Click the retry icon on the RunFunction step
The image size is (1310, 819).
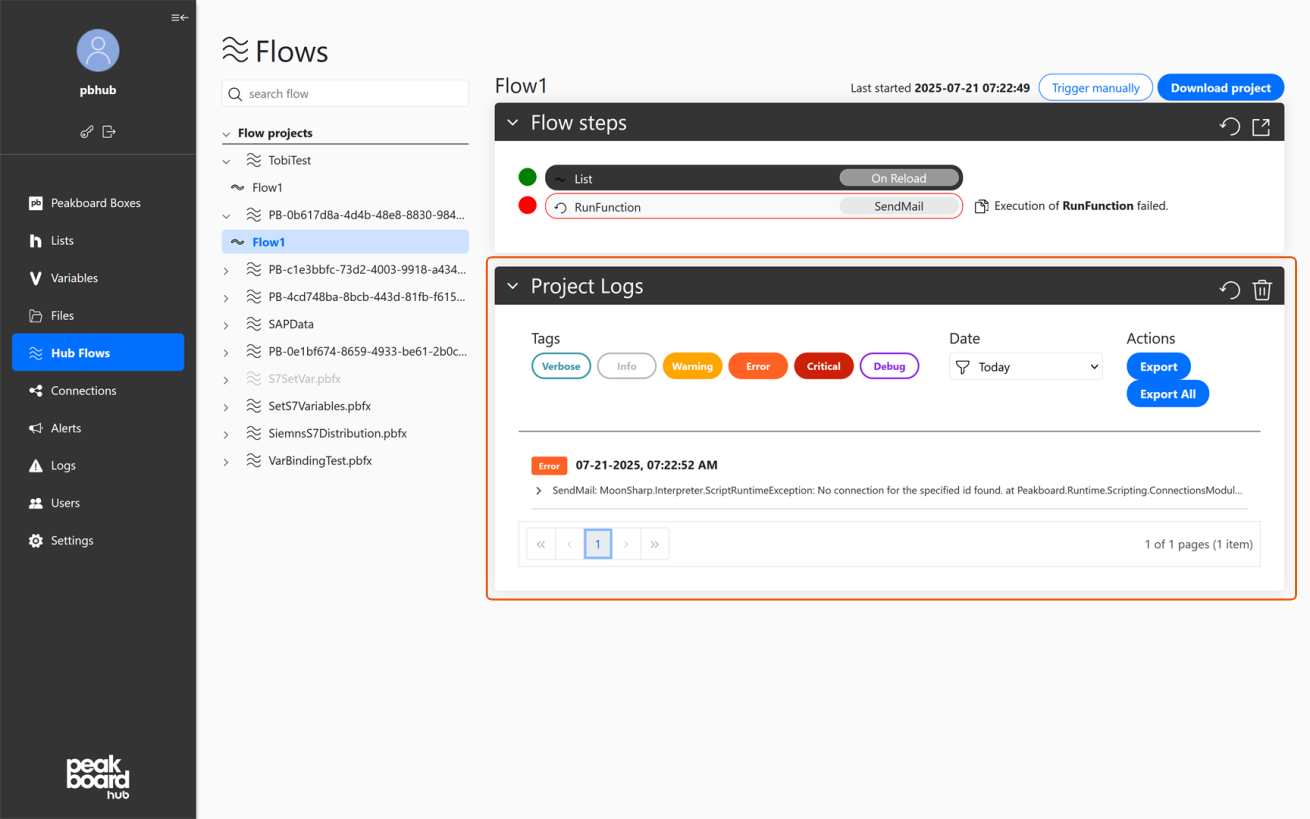pyautogui.click(x=560, y=206)
